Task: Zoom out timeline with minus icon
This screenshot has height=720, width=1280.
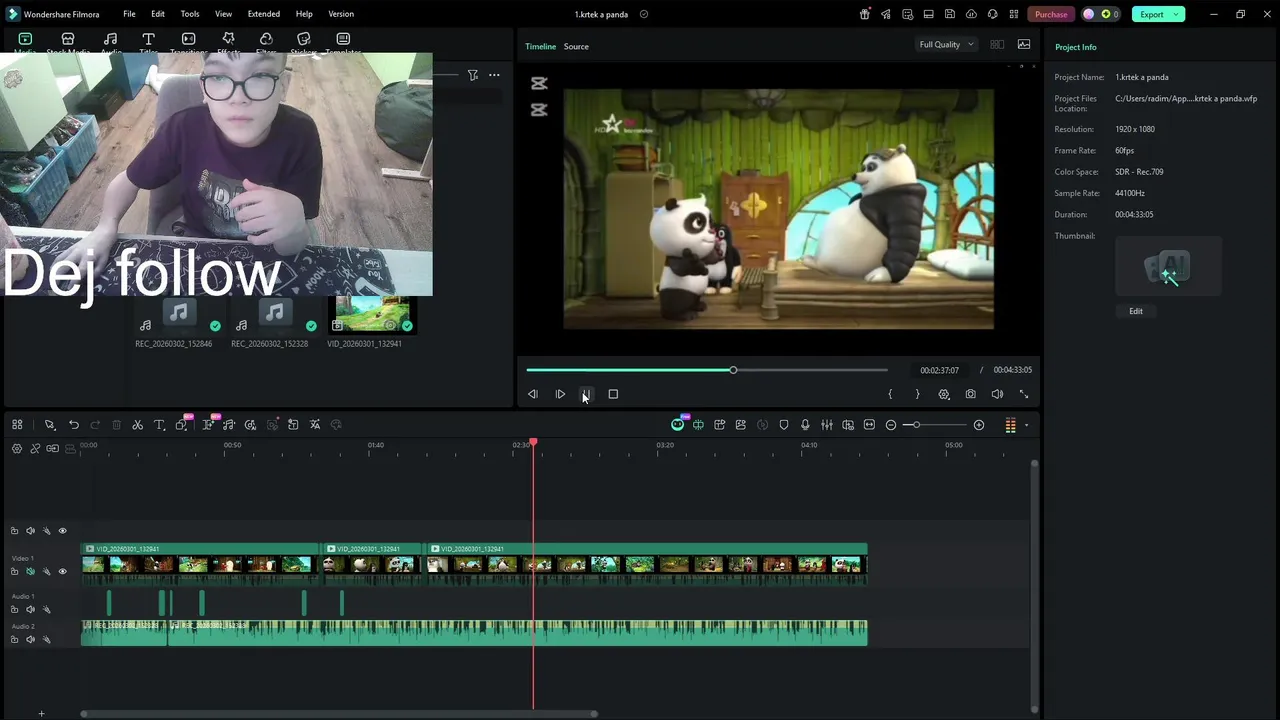Action: click(891, 425)
